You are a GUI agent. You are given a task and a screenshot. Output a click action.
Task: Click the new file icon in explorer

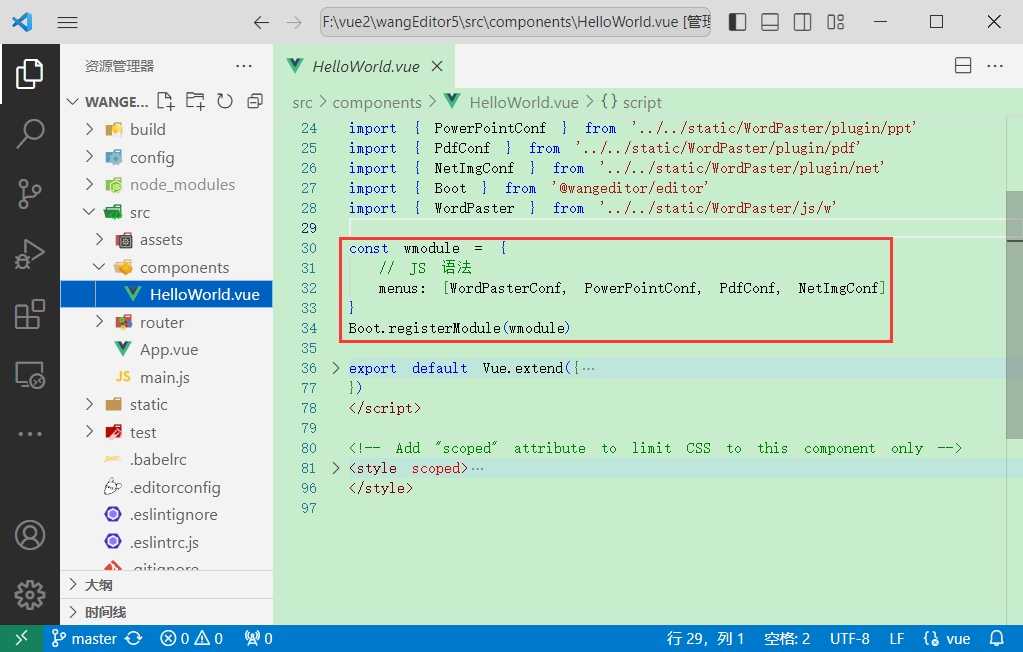click(166, 101)
